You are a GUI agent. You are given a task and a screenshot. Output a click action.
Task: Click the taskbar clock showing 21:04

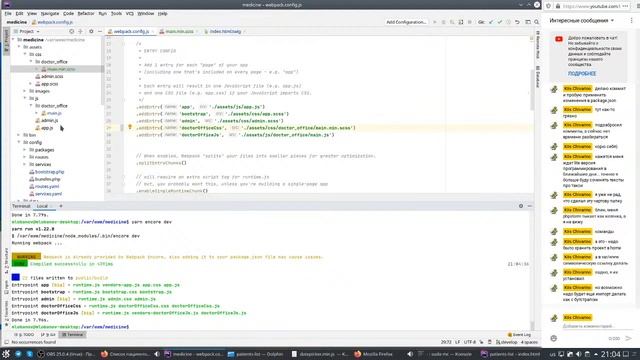coord(610,354)
